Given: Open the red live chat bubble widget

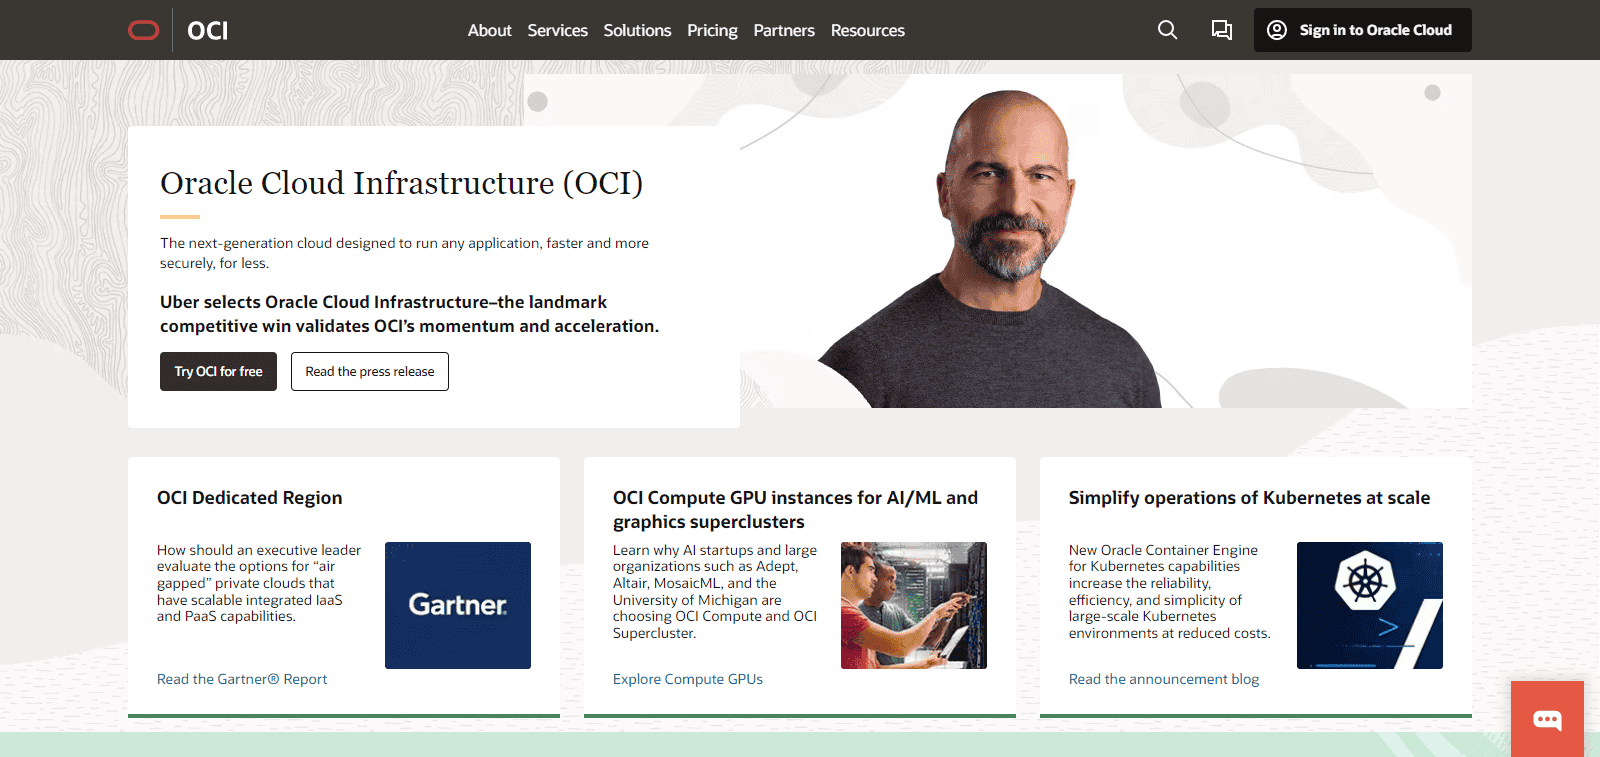Looking at the screenshot, I should pos(1547,719).
